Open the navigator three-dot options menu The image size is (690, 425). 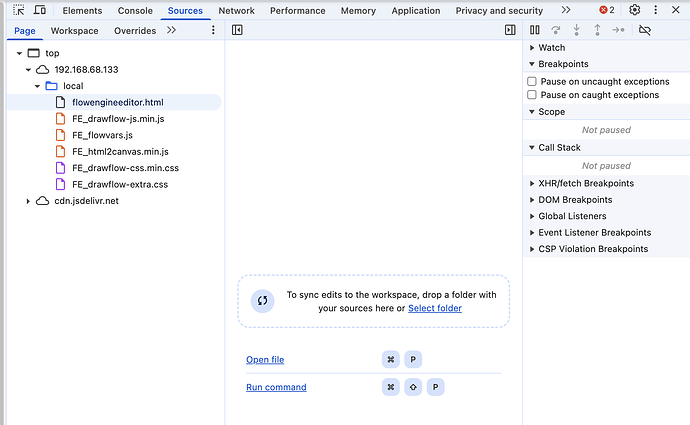tap(213, 30)
